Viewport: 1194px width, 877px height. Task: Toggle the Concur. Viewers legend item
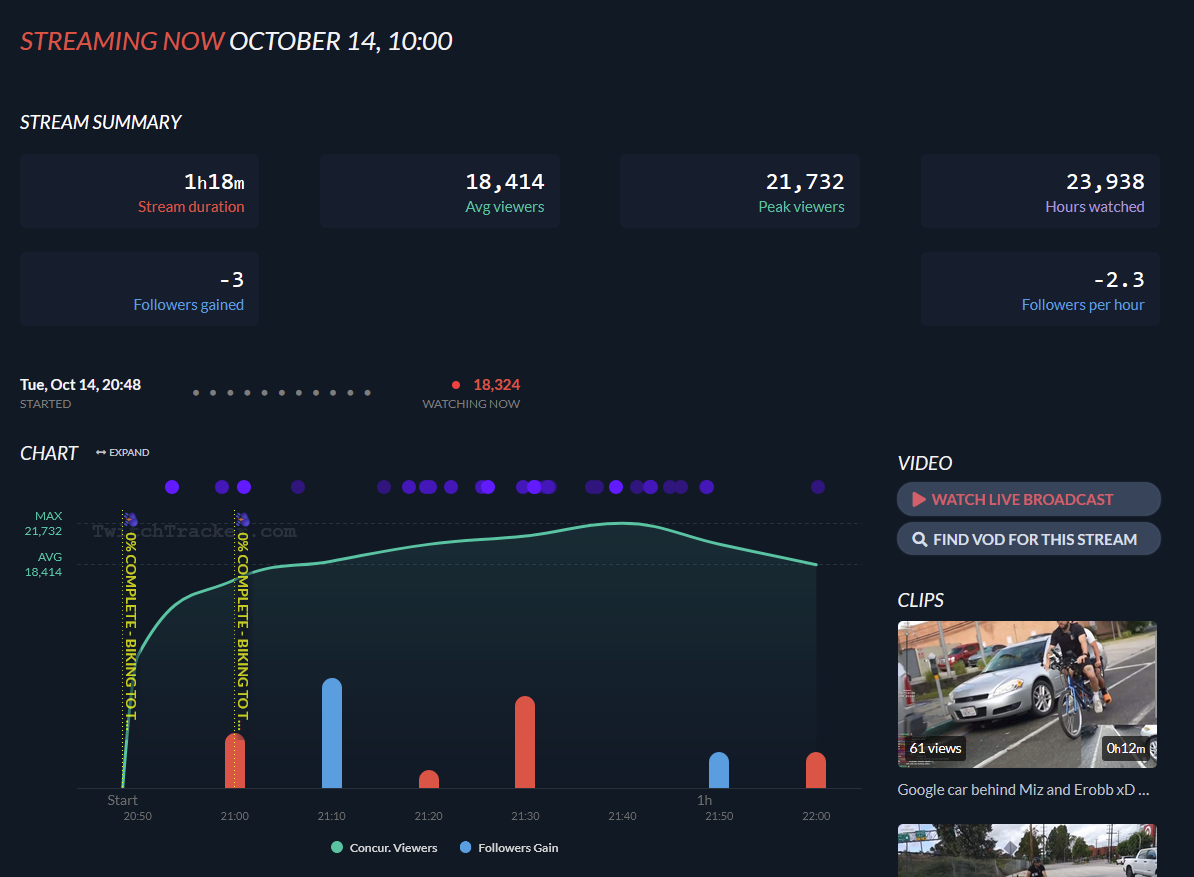pyautogui.click(x=385, y=847)
